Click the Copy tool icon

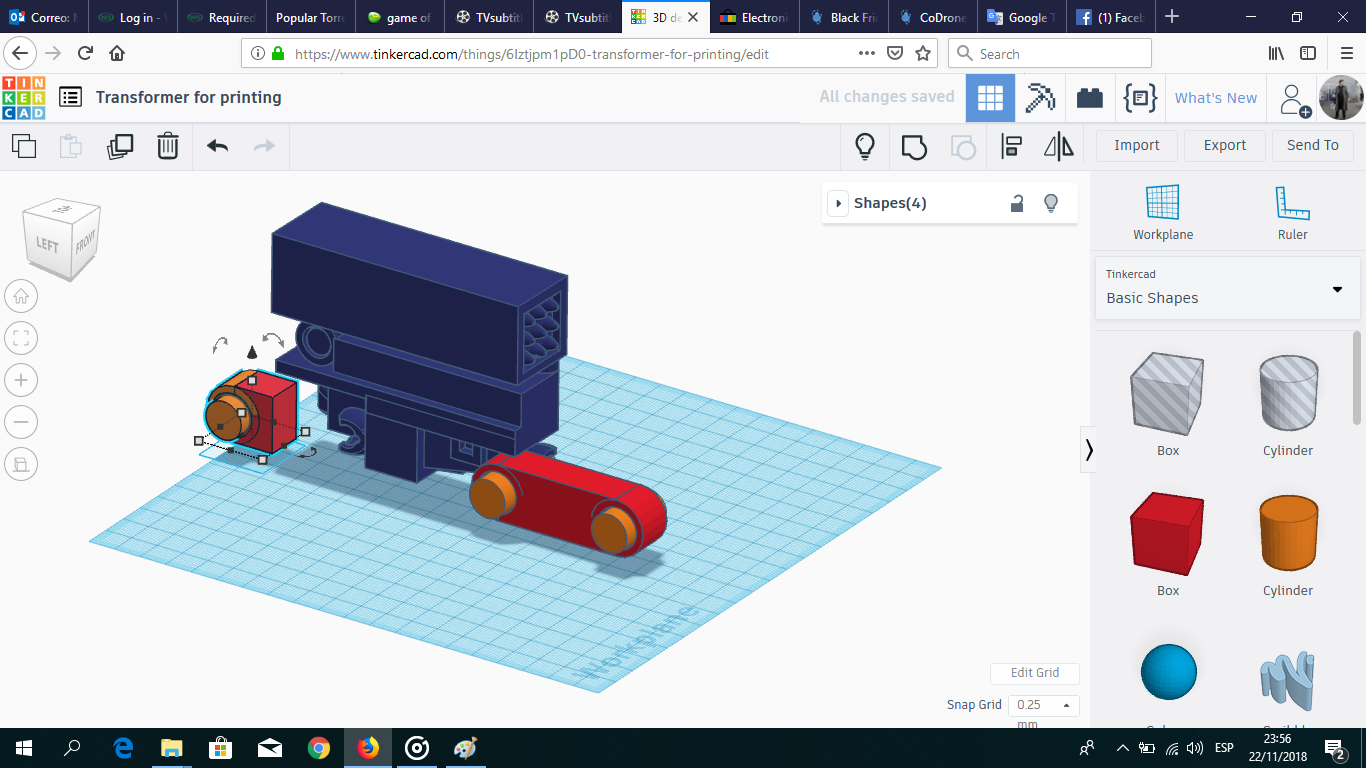[x=24, y=146]
